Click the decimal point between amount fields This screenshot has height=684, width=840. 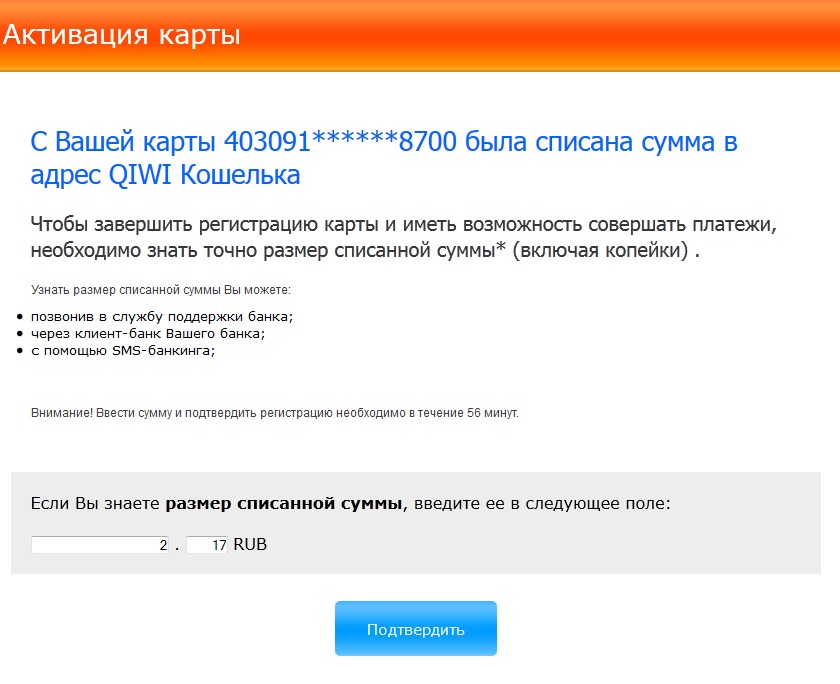click(177, 548)
